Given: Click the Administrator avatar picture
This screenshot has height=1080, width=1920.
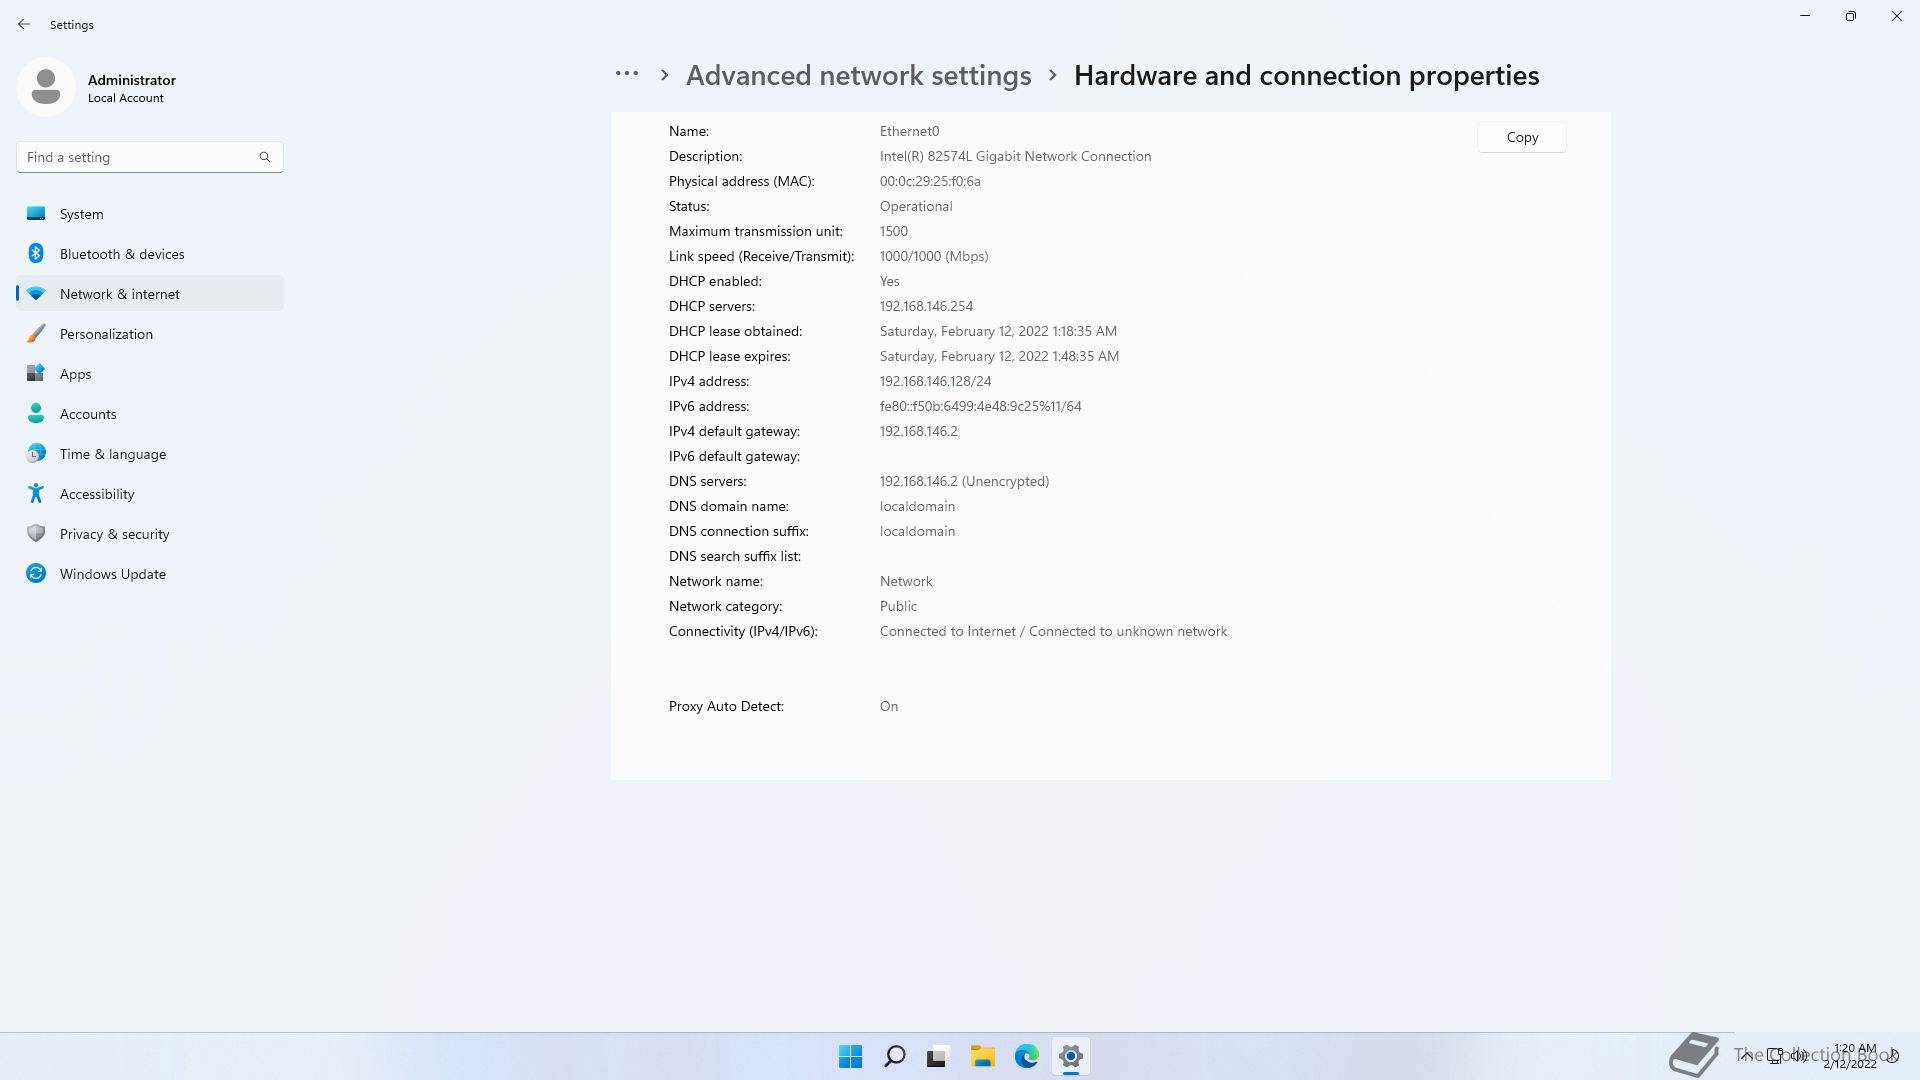Looking at the screenshot, I should point(46,87).
